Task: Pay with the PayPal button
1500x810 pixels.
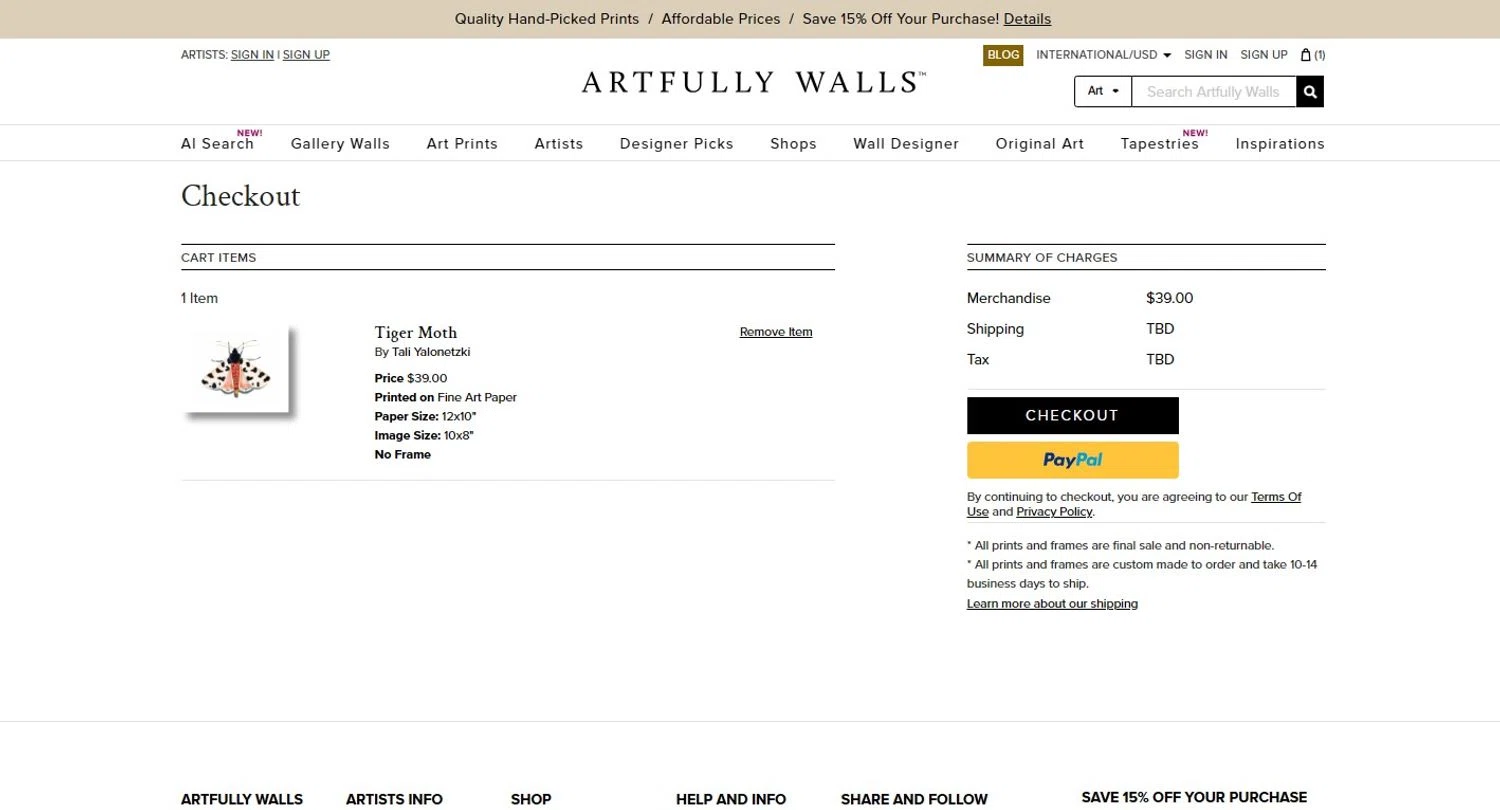Action: click(1073, 460)
